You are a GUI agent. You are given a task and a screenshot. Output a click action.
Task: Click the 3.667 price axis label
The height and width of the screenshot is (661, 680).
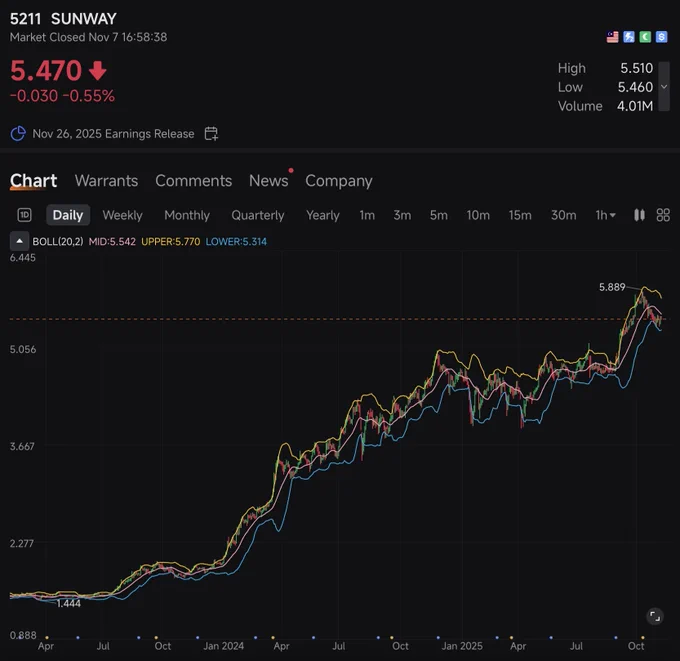[23, 446]
